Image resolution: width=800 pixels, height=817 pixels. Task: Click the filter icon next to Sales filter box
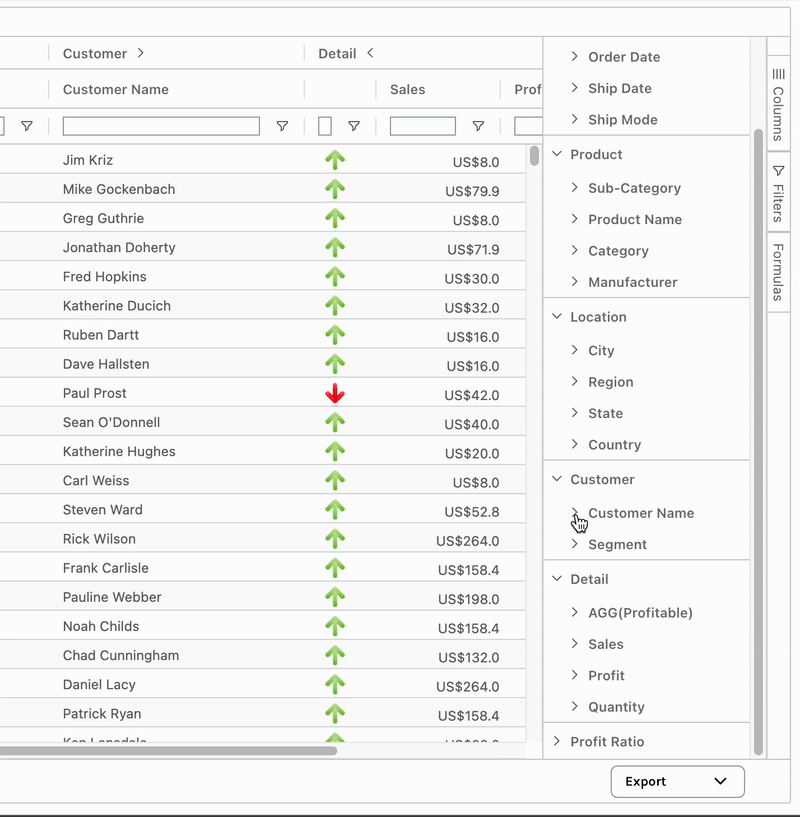click(478, 126)
